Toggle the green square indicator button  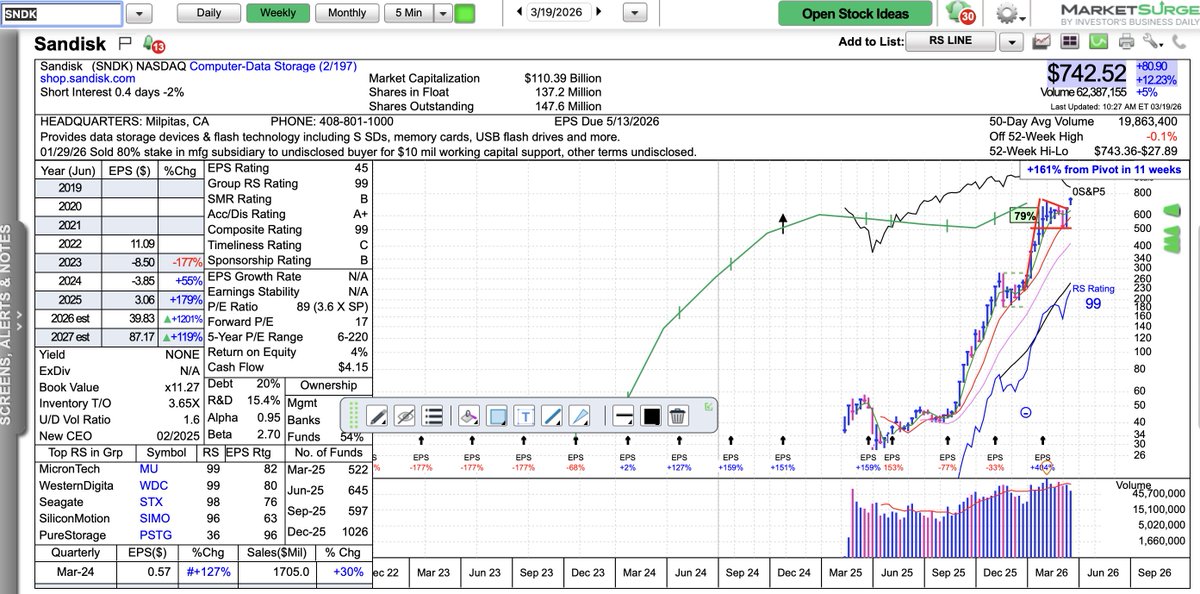click(465, 13)
